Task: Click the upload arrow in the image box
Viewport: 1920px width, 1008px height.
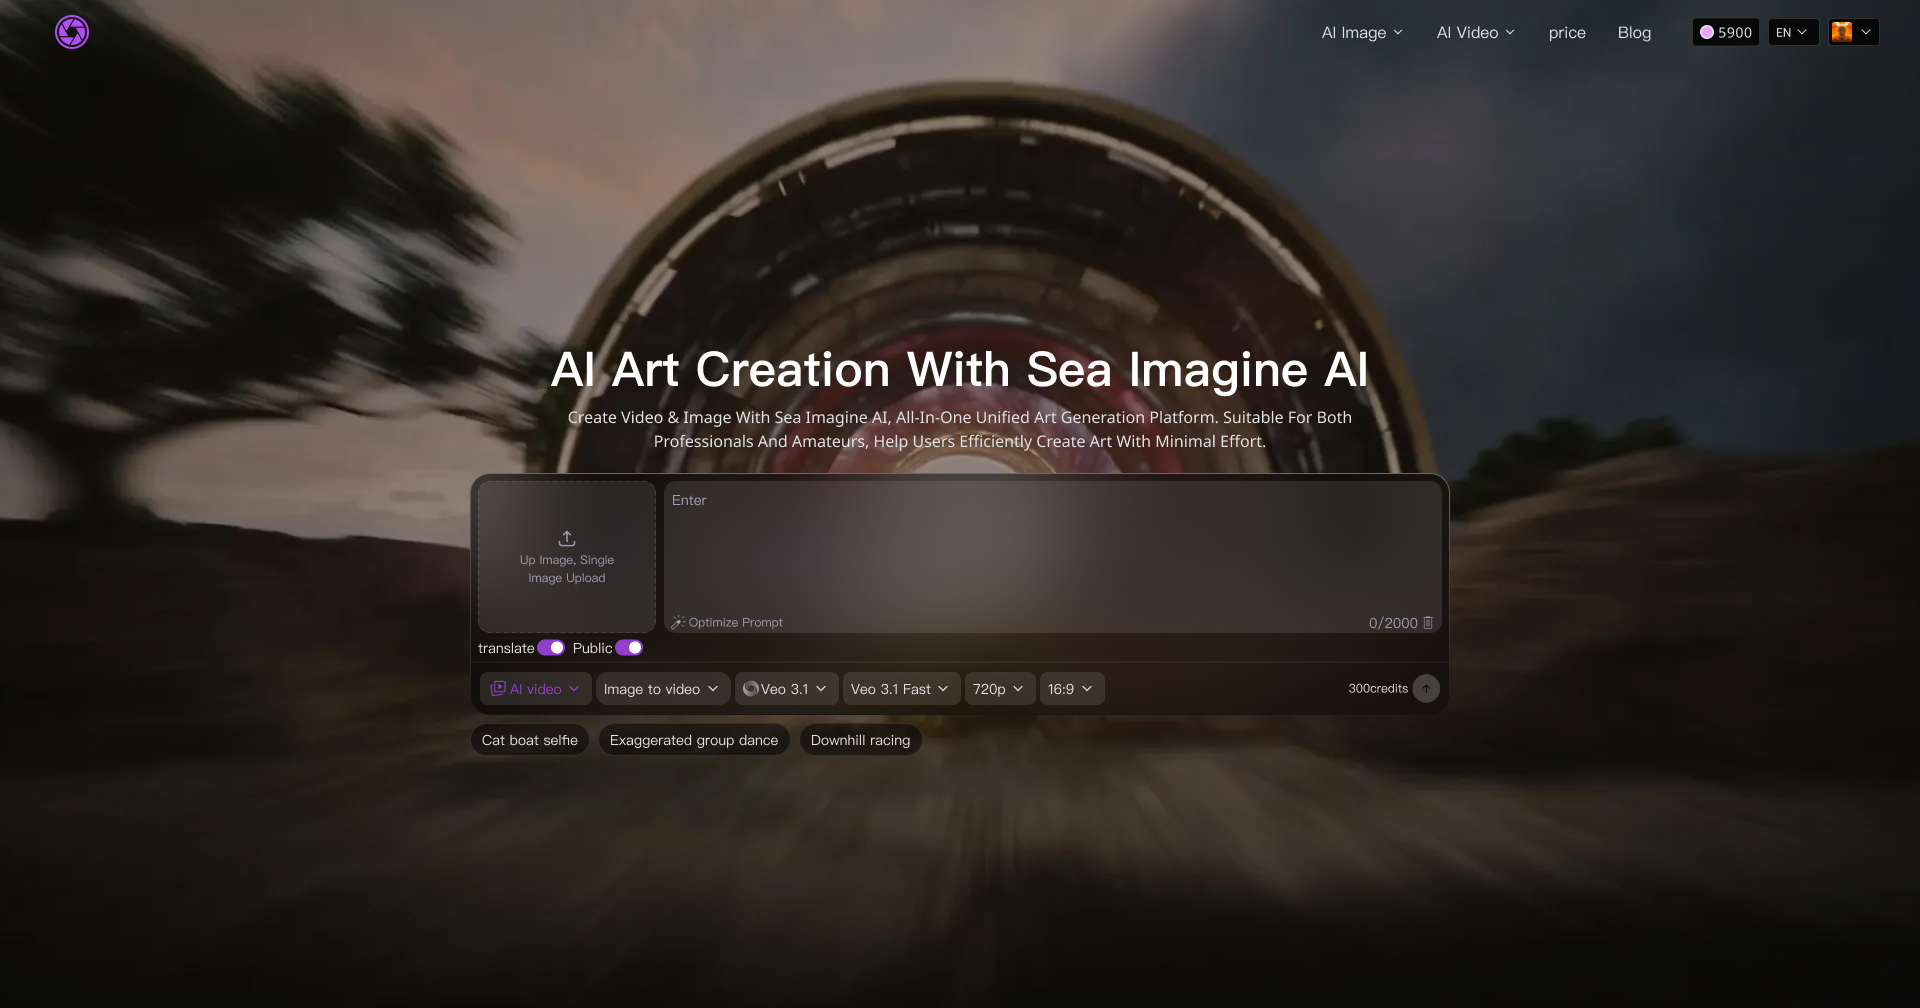Action: (566, 538)
